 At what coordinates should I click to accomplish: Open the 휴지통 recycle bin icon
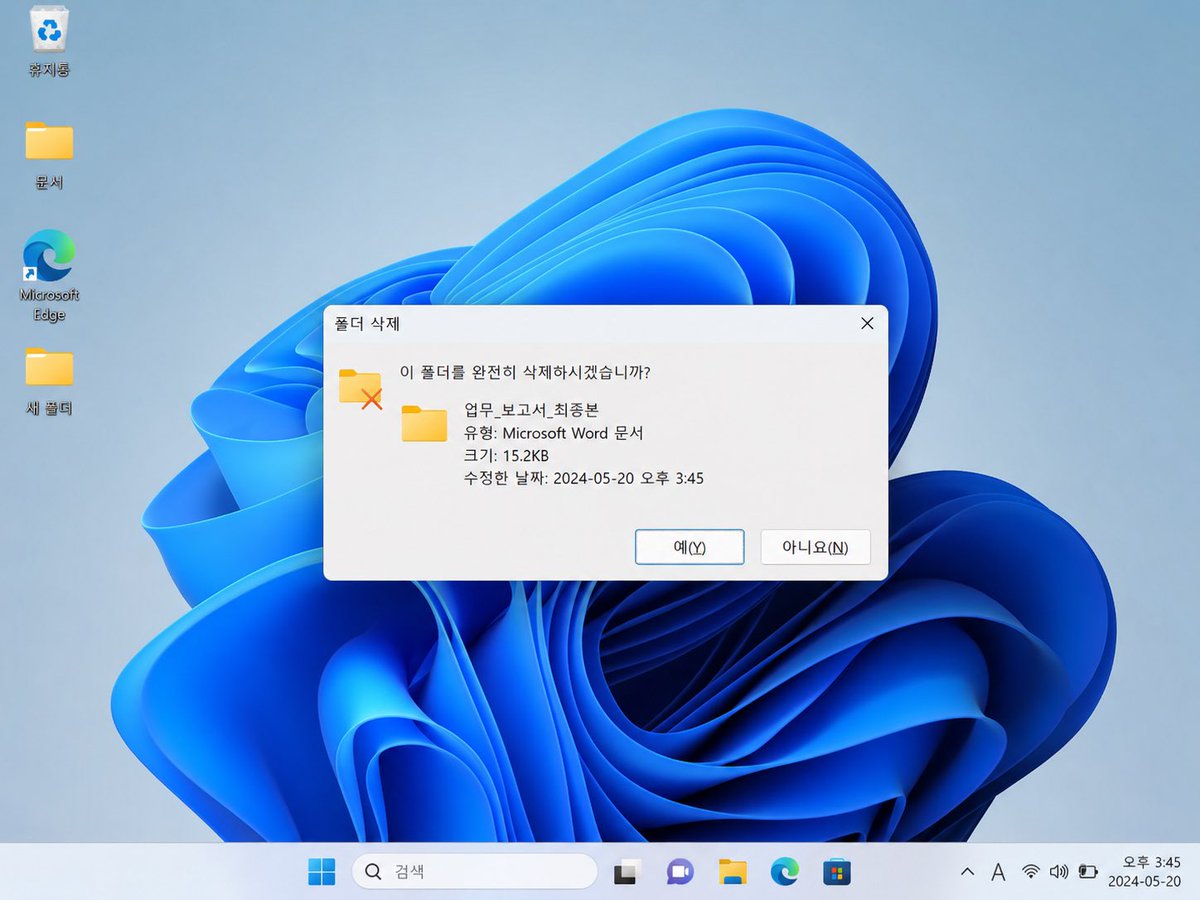49,40
